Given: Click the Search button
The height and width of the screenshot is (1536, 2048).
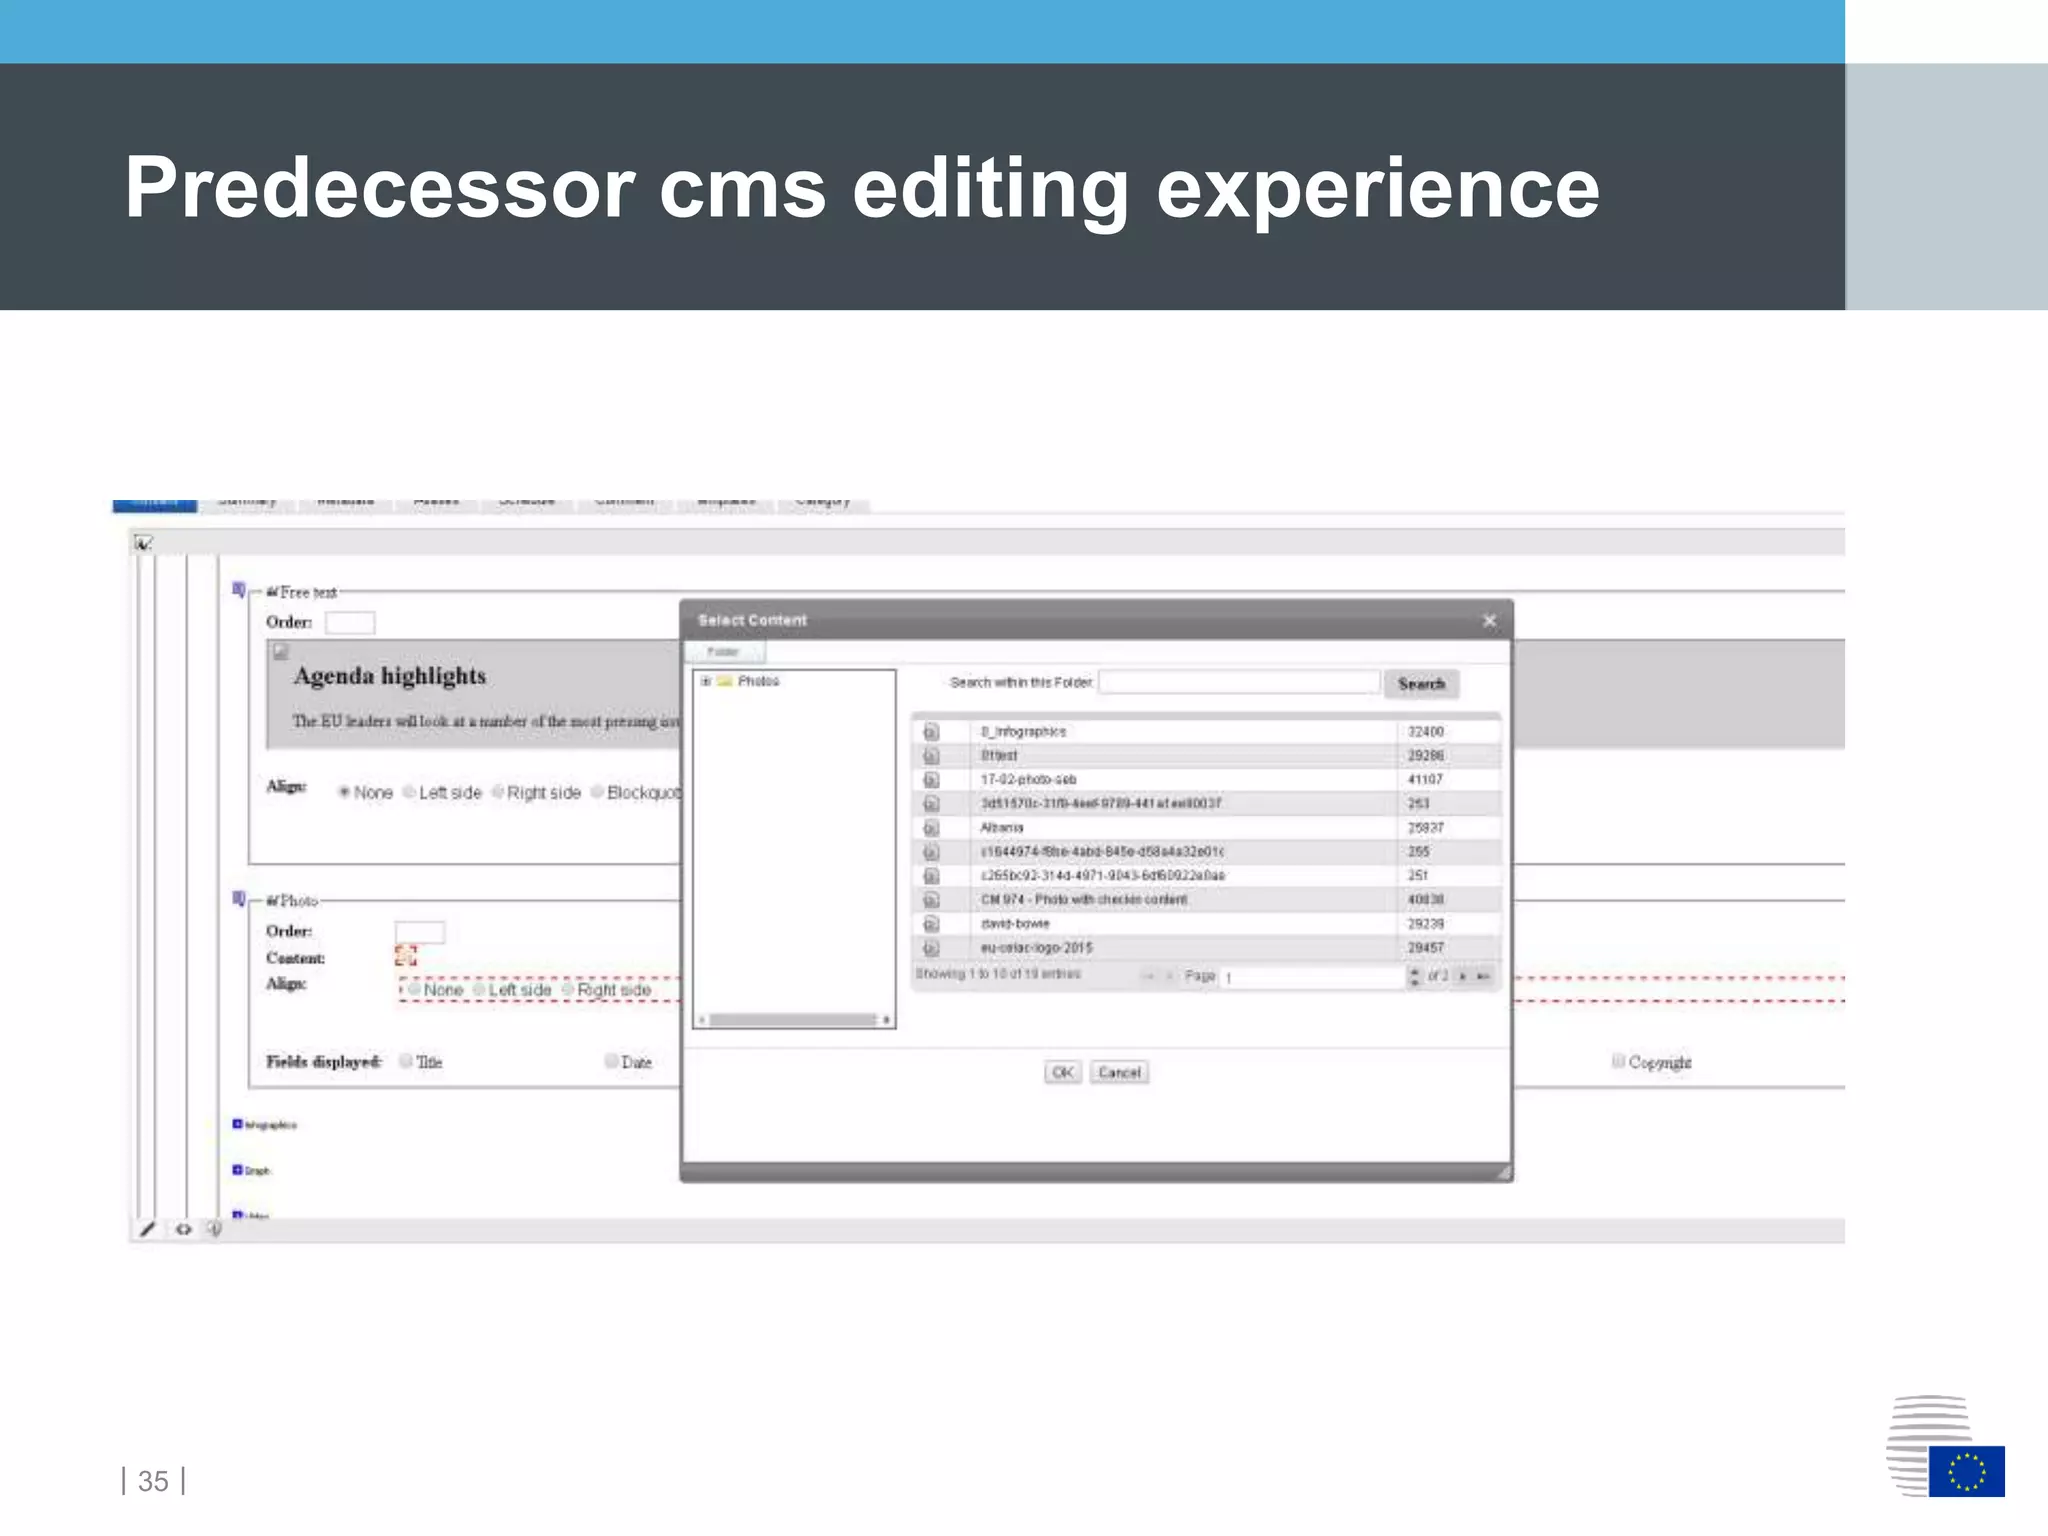Looking at the screenshot, I should [x=1421, y=684].
